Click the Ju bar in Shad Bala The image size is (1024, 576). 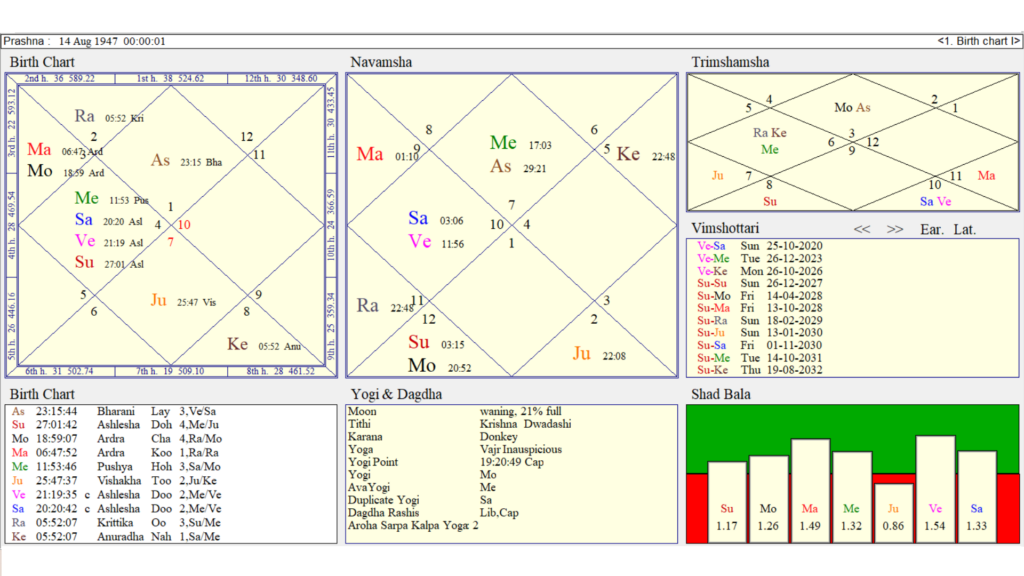[893, 513]
